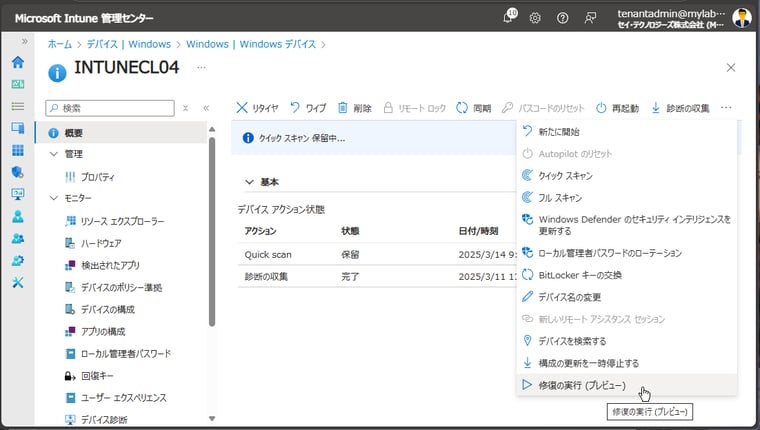Collapse sidebar menu with double chevron

click(x=206, y=108)
